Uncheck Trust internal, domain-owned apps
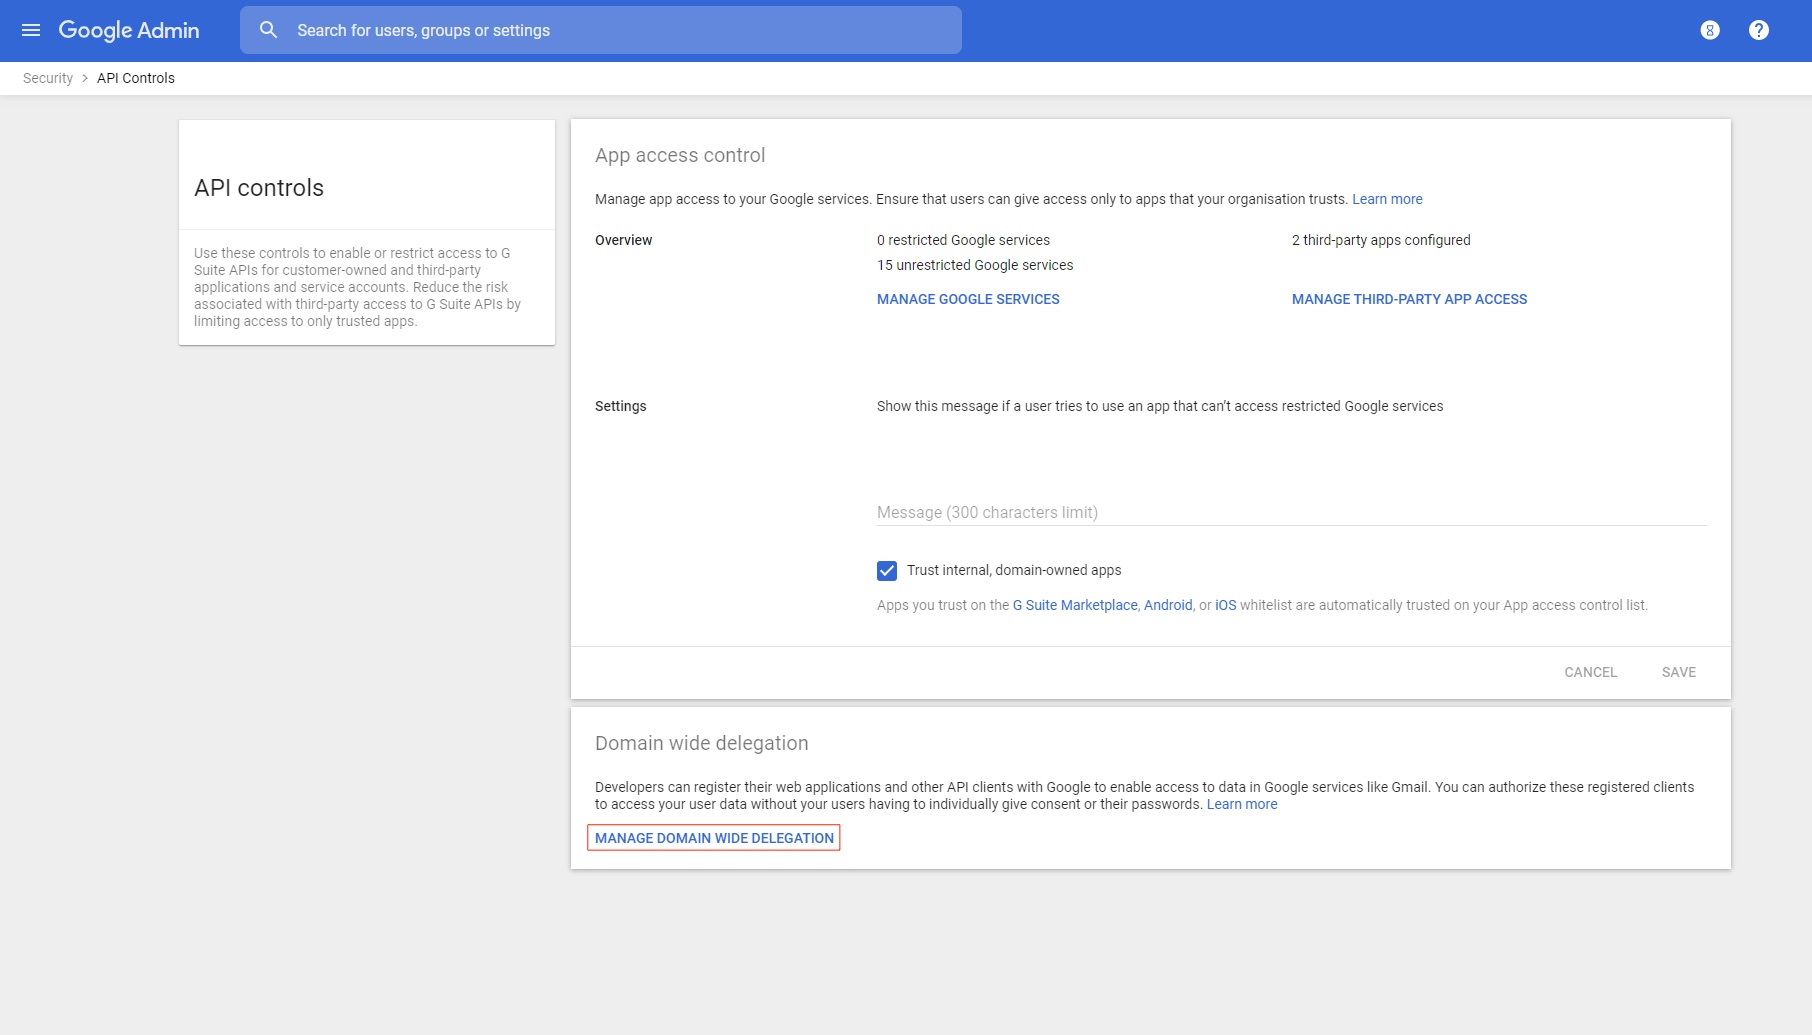This screenshot has height=1035, width=1812. click(887, 571)
